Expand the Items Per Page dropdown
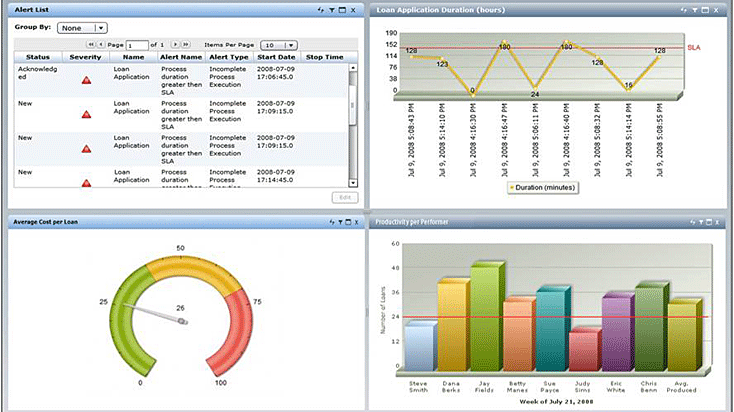Viewport: 734px width, 412px height. tap(279, 45)
